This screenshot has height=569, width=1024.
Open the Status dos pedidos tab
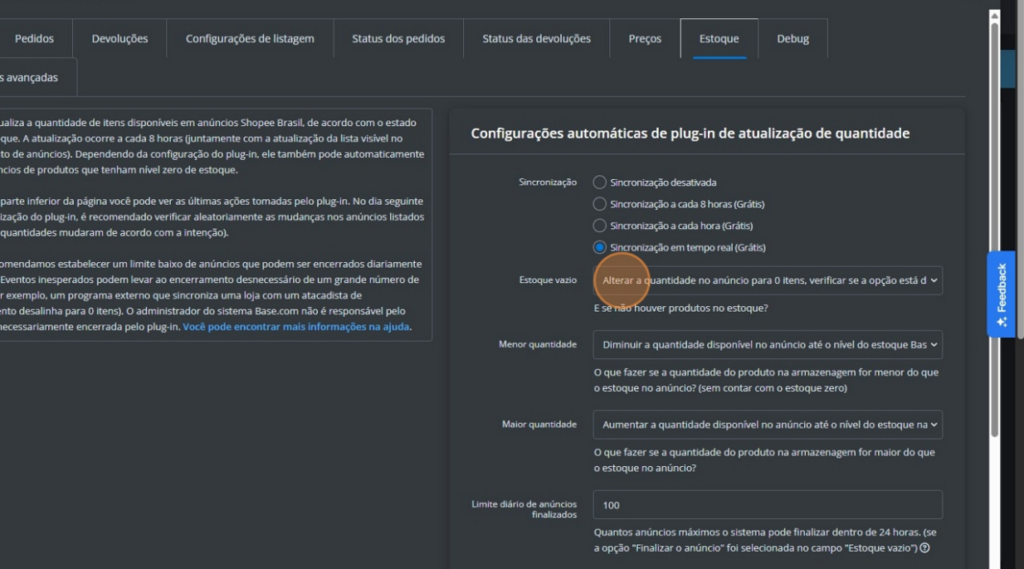pos(398,39)
